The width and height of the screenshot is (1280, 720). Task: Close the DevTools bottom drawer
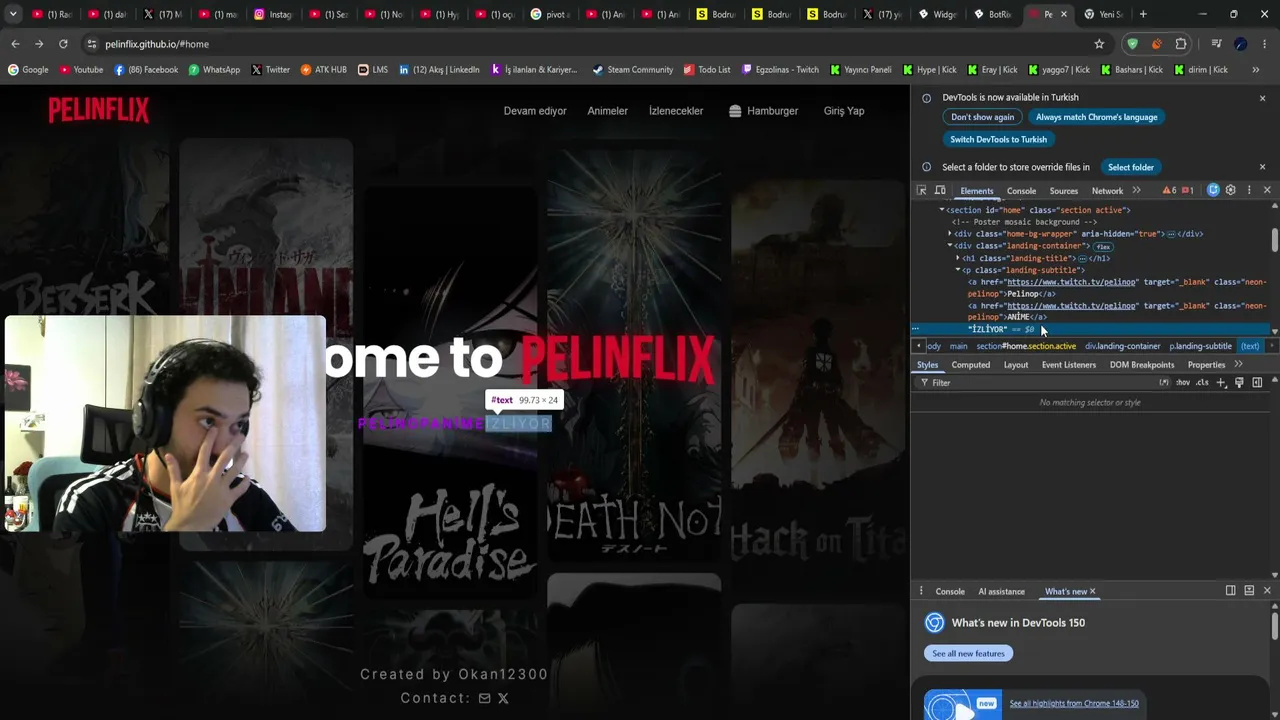click(x=1267, y=591)
